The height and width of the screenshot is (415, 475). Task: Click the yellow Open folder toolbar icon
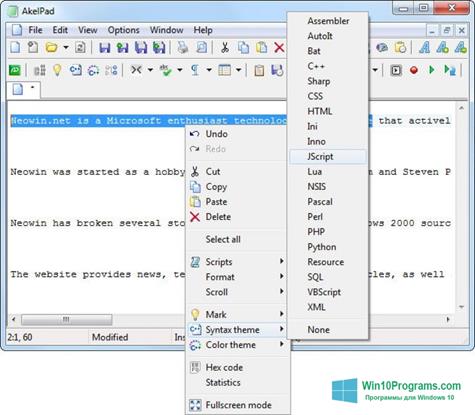pyautogui.click(x=52, y=48)
